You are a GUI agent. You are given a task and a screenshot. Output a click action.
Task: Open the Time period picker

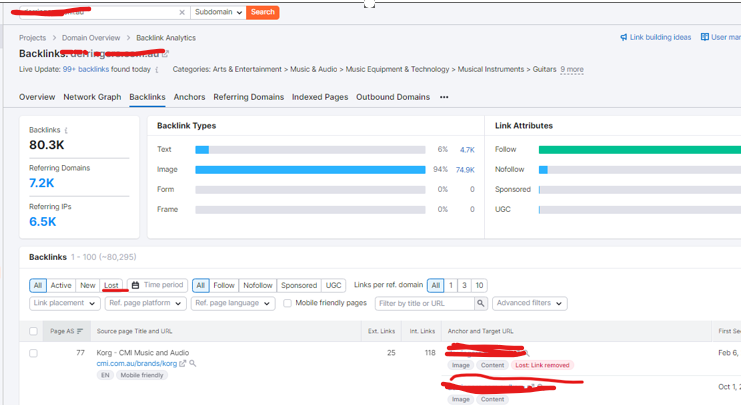click(x=158, y=285)
